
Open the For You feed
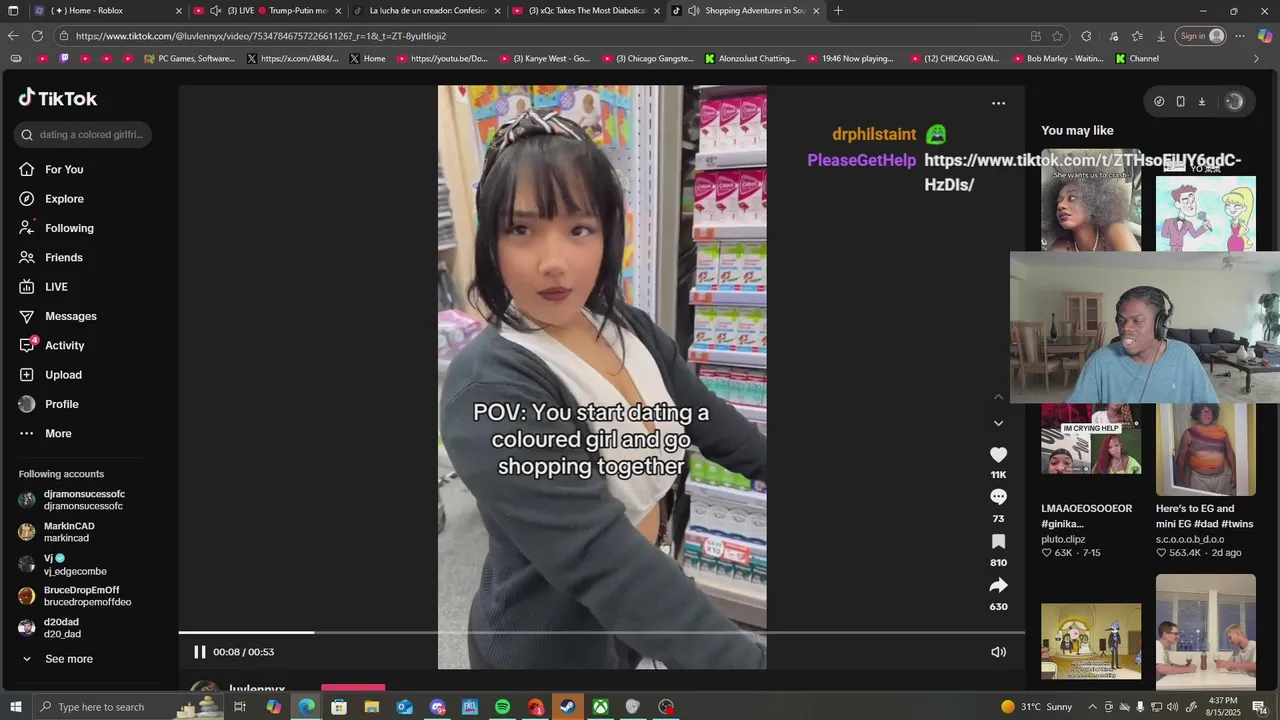(51, 169)
